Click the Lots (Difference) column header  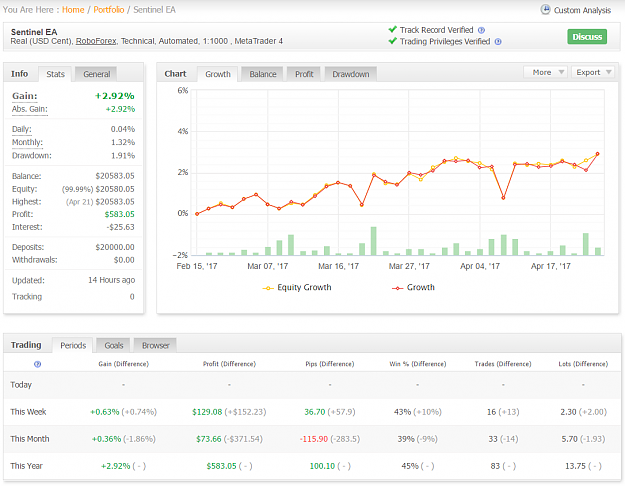tap(583, 364)
